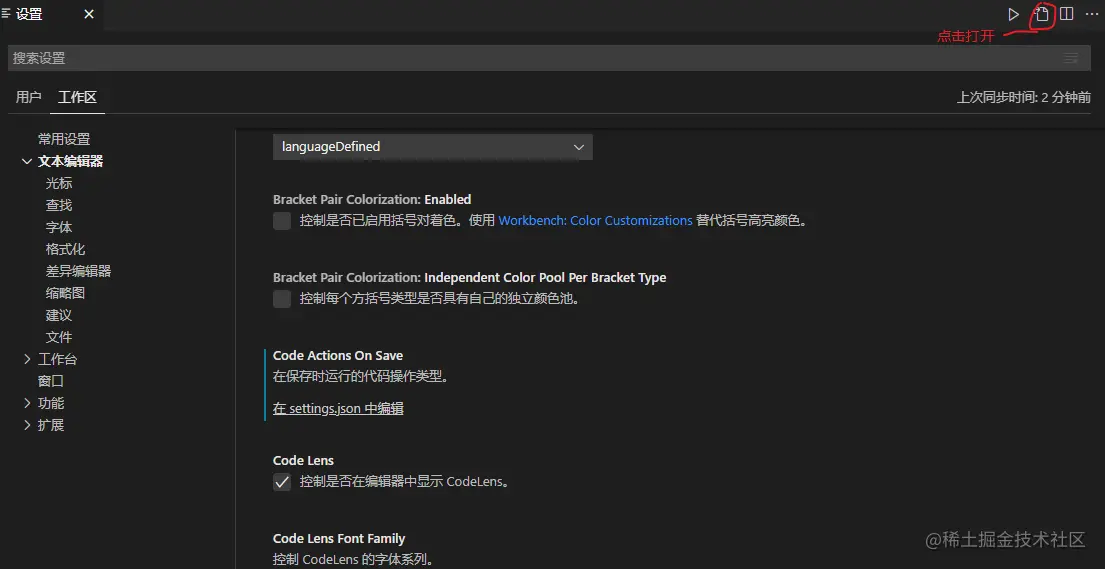This screenshot has width=1105, height=569.
Task: Click 在 settings.json 中编辑 link
Action: (x=338, y=408)
